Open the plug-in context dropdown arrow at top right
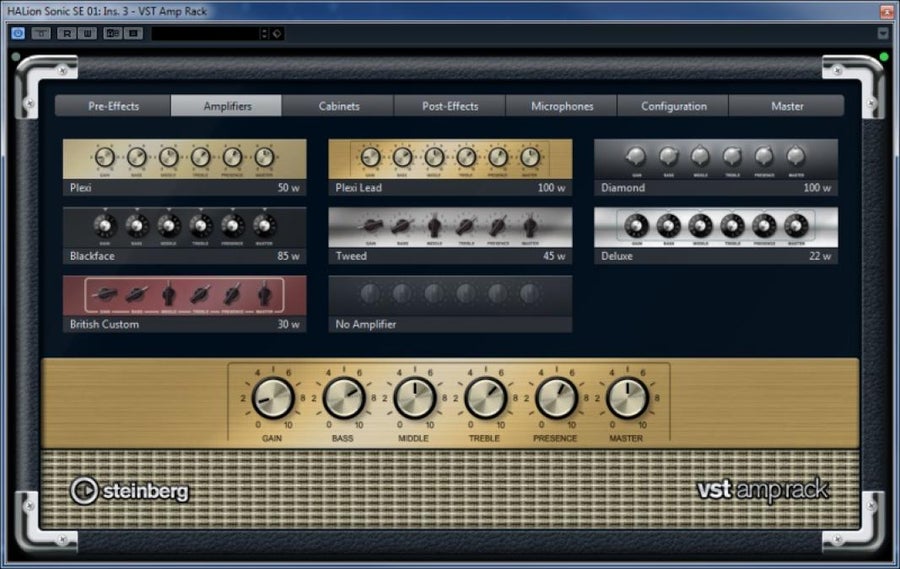Screen dimensions: 900x569 click(883, 33)
